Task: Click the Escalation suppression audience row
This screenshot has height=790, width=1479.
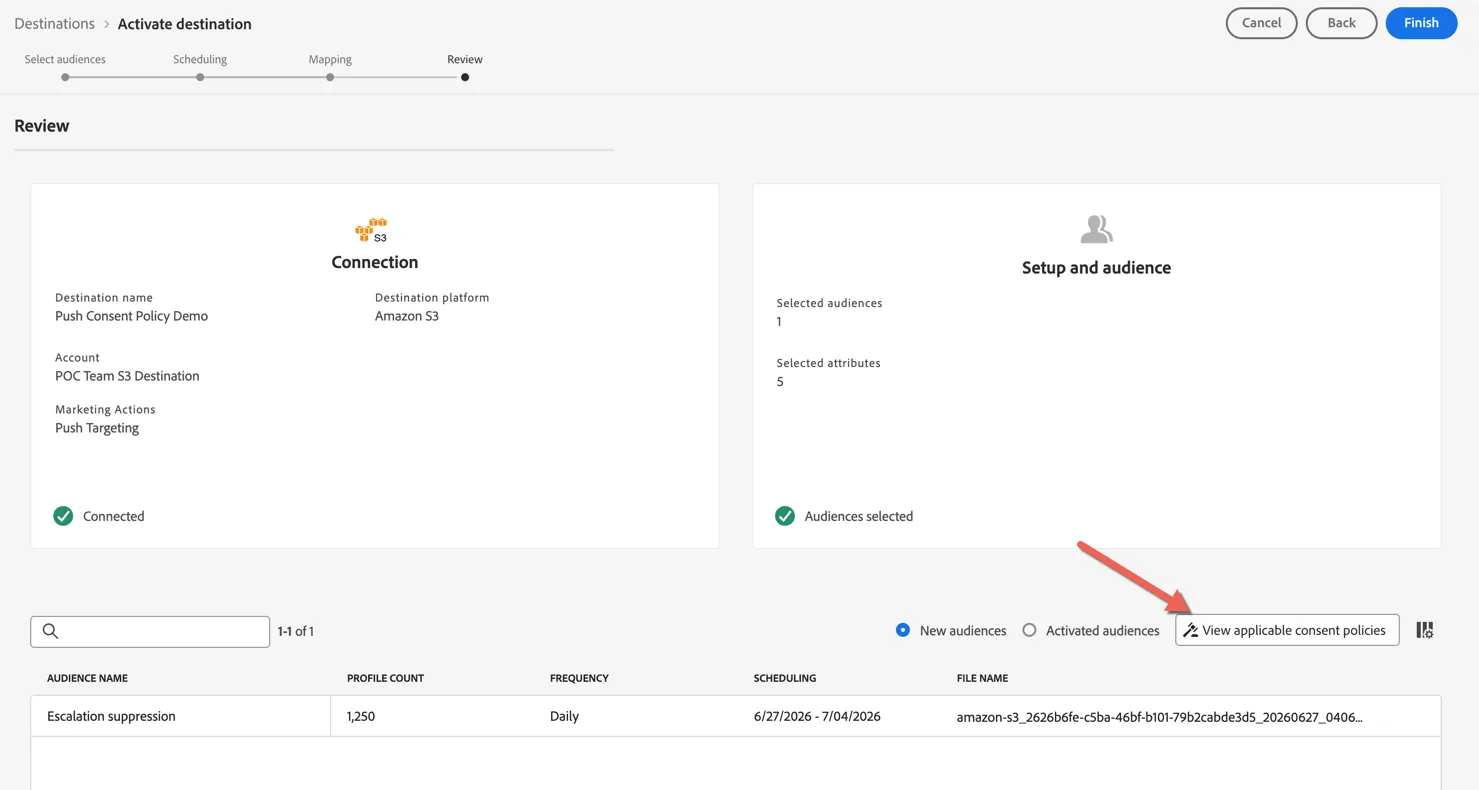Action: (736, 716)
